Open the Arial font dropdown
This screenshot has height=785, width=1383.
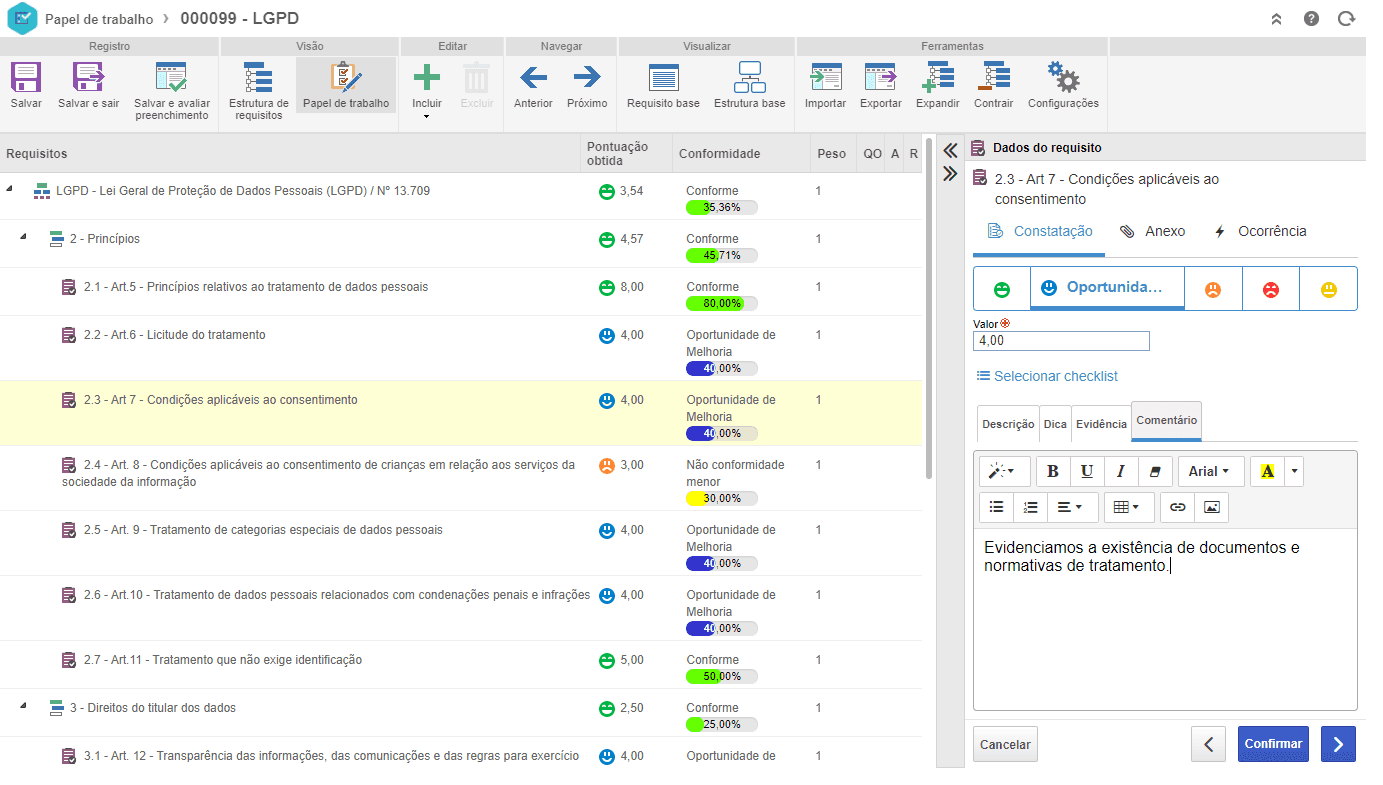1210,471
